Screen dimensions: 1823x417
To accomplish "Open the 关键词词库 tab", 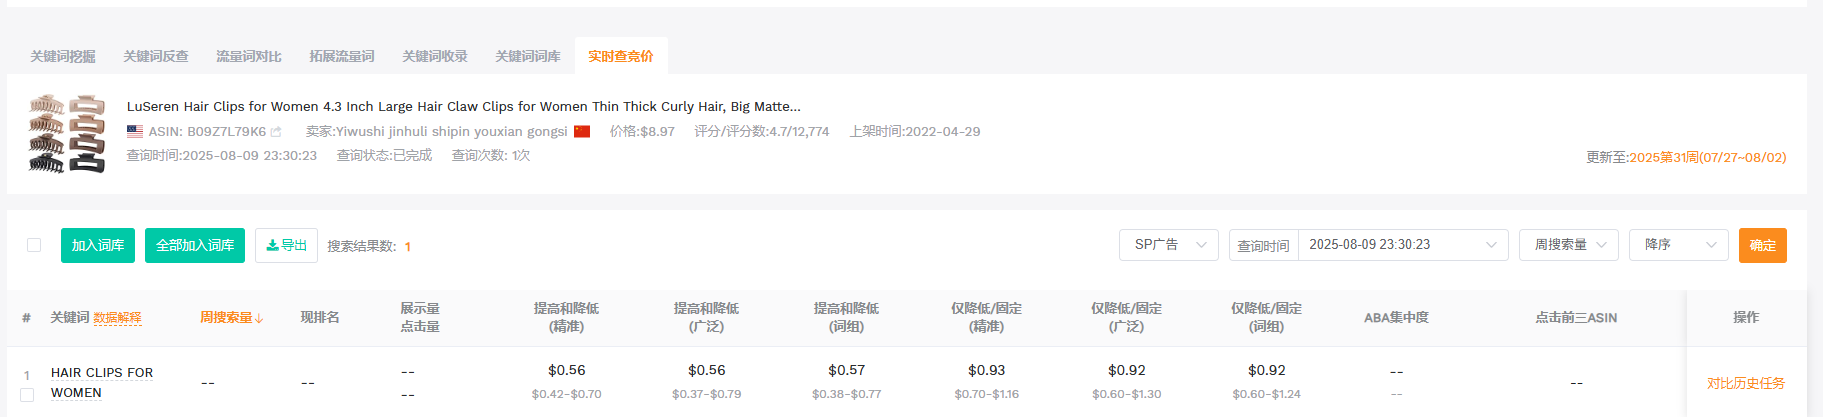I will click(x=528, y=56).
